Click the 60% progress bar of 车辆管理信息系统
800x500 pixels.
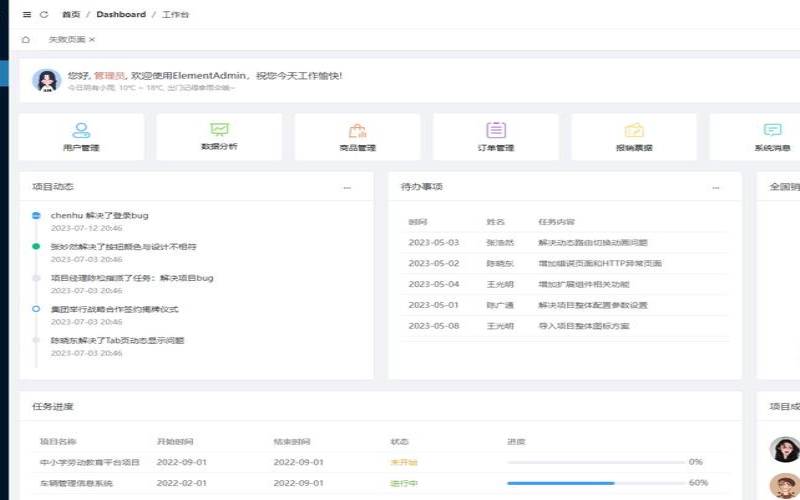[595, 483]
